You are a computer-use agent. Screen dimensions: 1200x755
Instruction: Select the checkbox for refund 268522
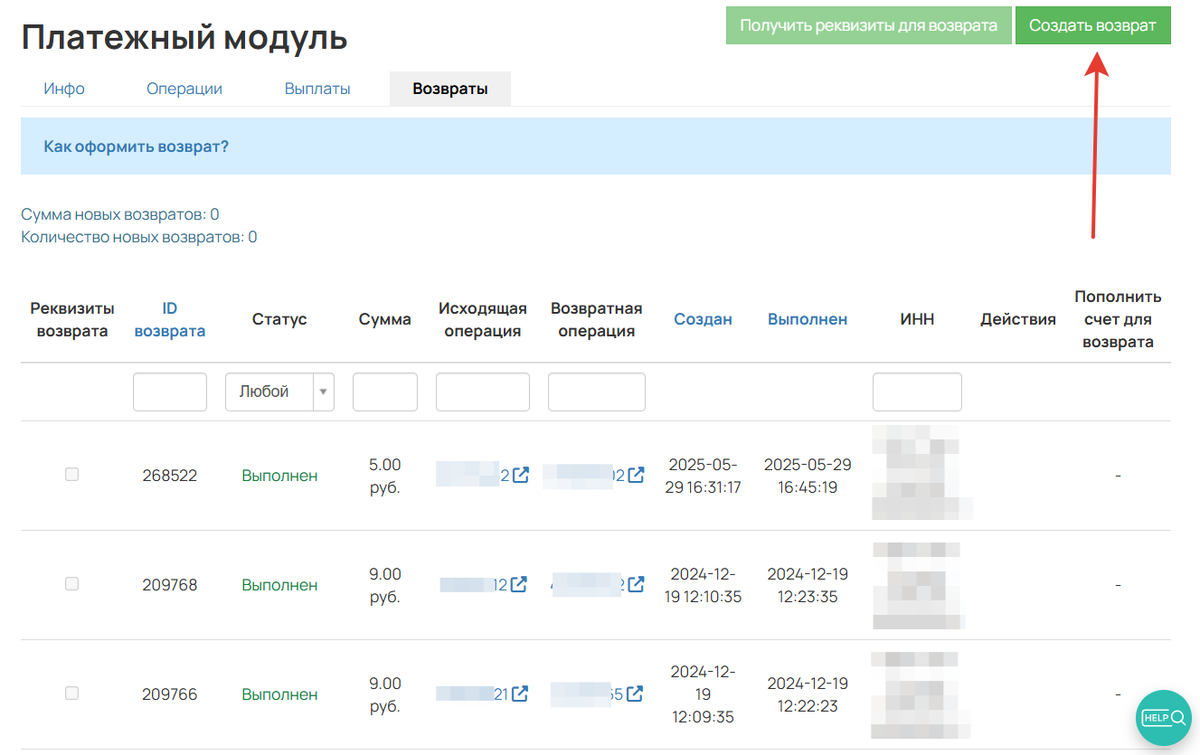tap(71, 474)
